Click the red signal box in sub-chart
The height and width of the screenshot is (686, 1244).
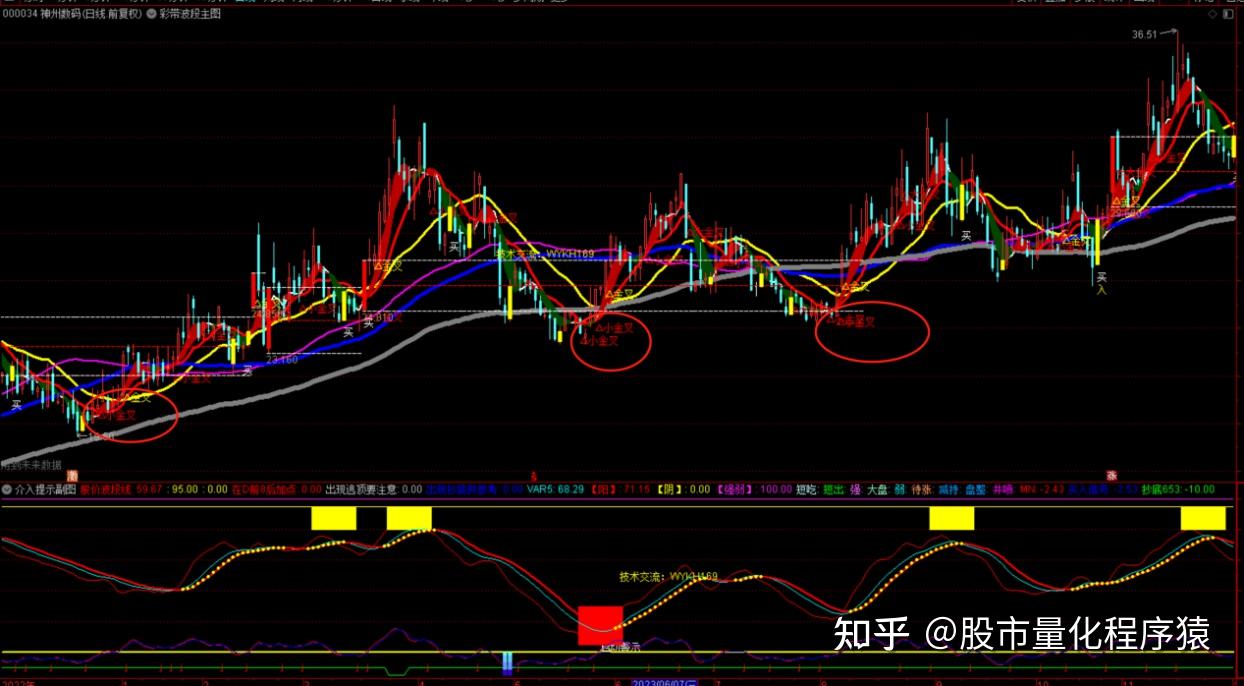pyautogui.click(x=600, y=625)
